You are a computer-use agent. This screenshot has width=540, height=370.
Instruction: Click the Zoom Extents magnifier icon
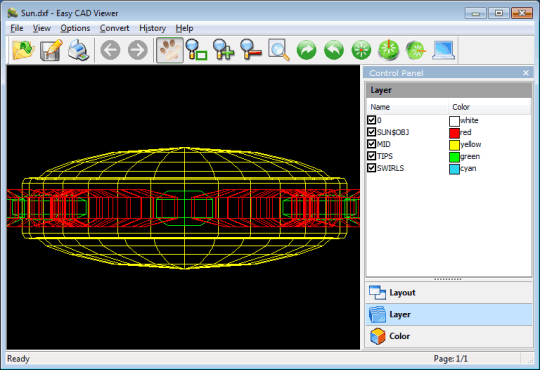click(x=279, y=50)
